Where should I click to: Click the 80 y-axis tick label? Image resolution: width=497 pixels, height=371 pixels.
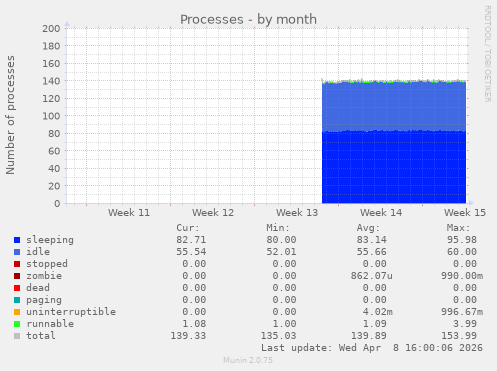coord(54,134)
